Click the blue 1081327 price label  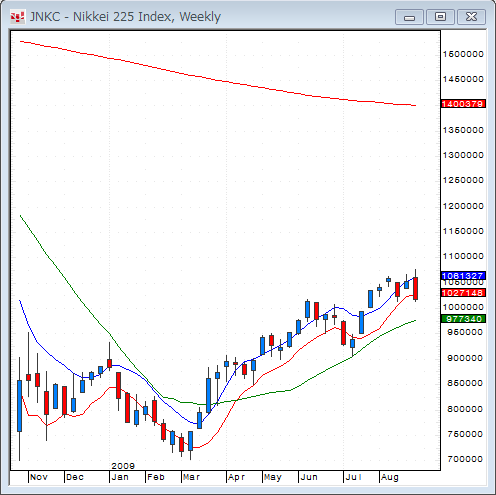[x=463, y=276]
